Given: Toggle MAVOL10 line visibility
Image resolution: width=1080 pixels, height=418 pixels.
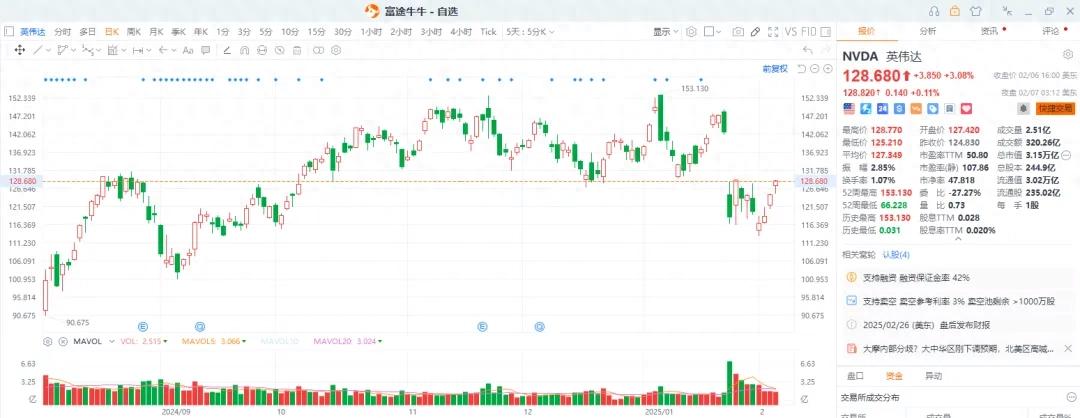Looking at the screenshot, I should [x=280, y=341].
